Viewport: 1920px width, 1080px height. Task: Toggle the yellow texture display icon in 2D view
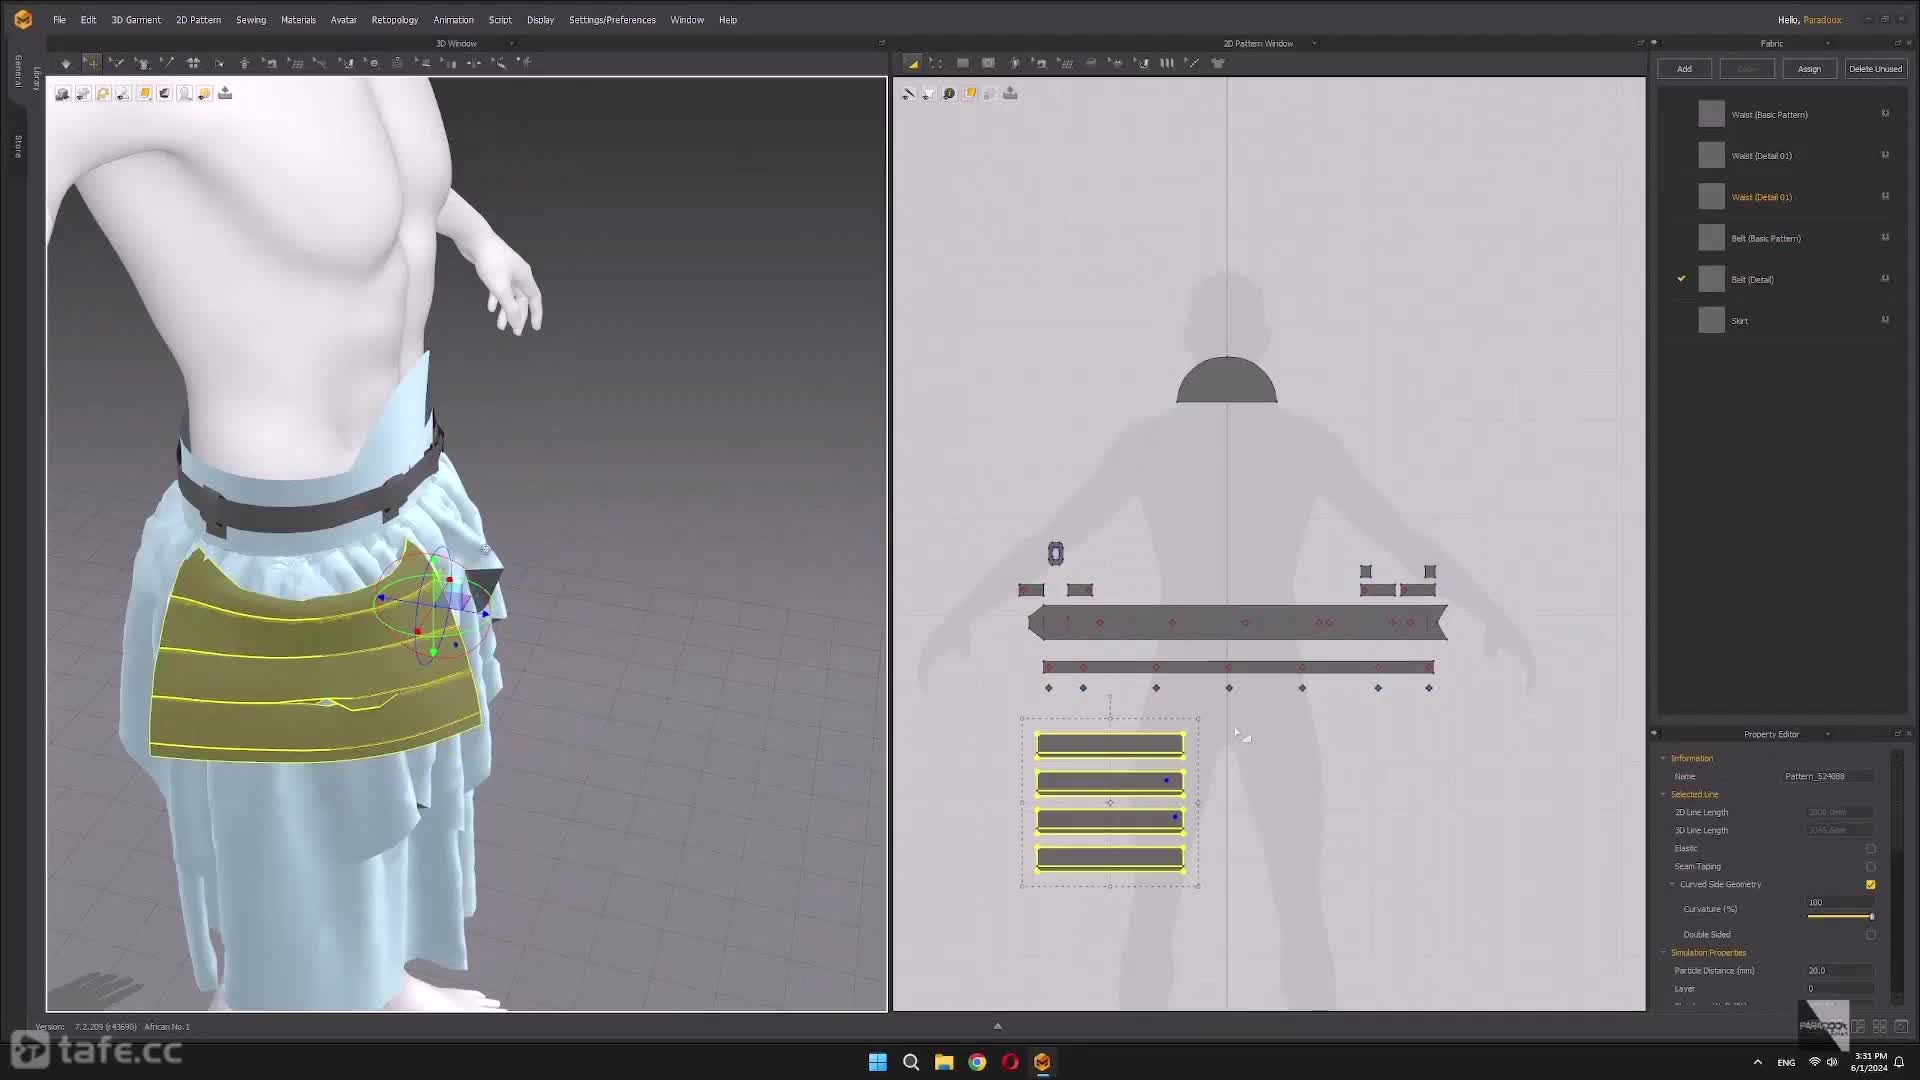970,93
